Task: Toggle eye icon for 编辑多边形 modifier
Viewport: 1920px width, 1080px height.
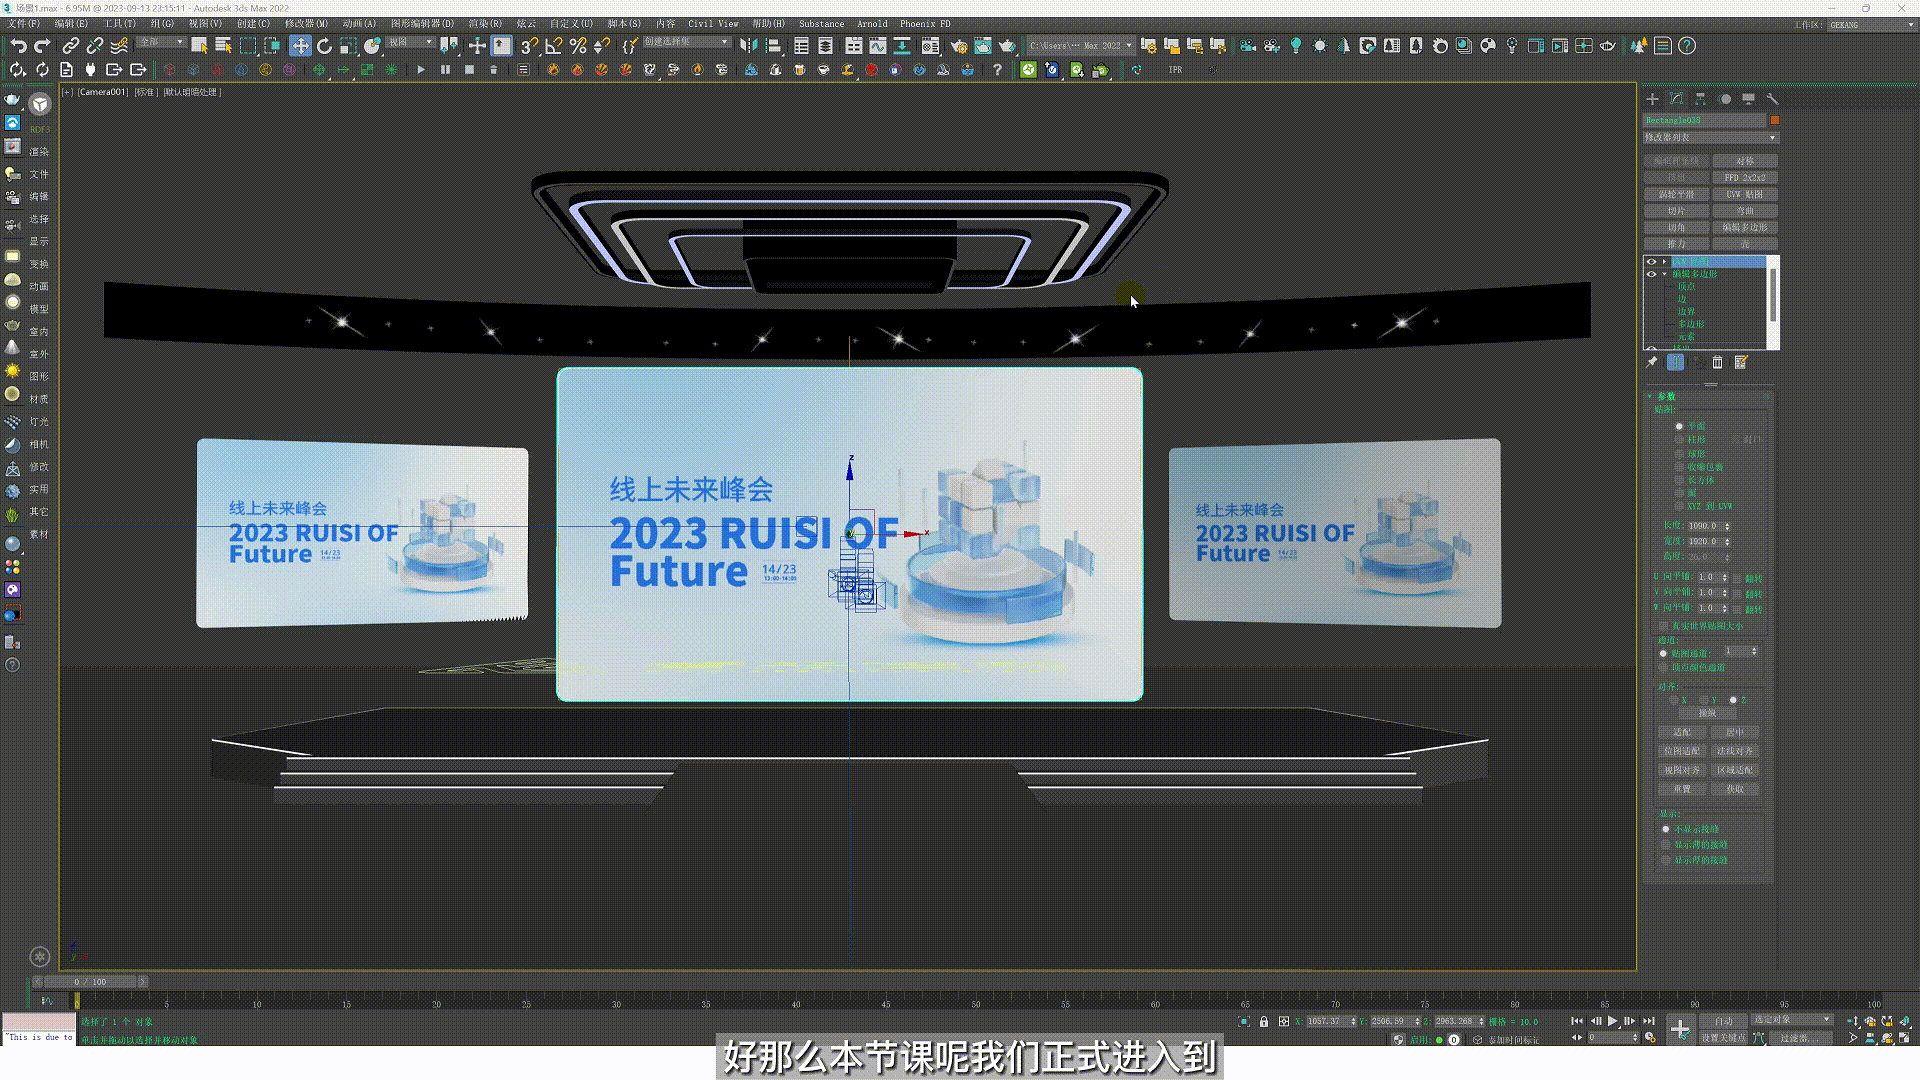Action: pos(1651,274)
